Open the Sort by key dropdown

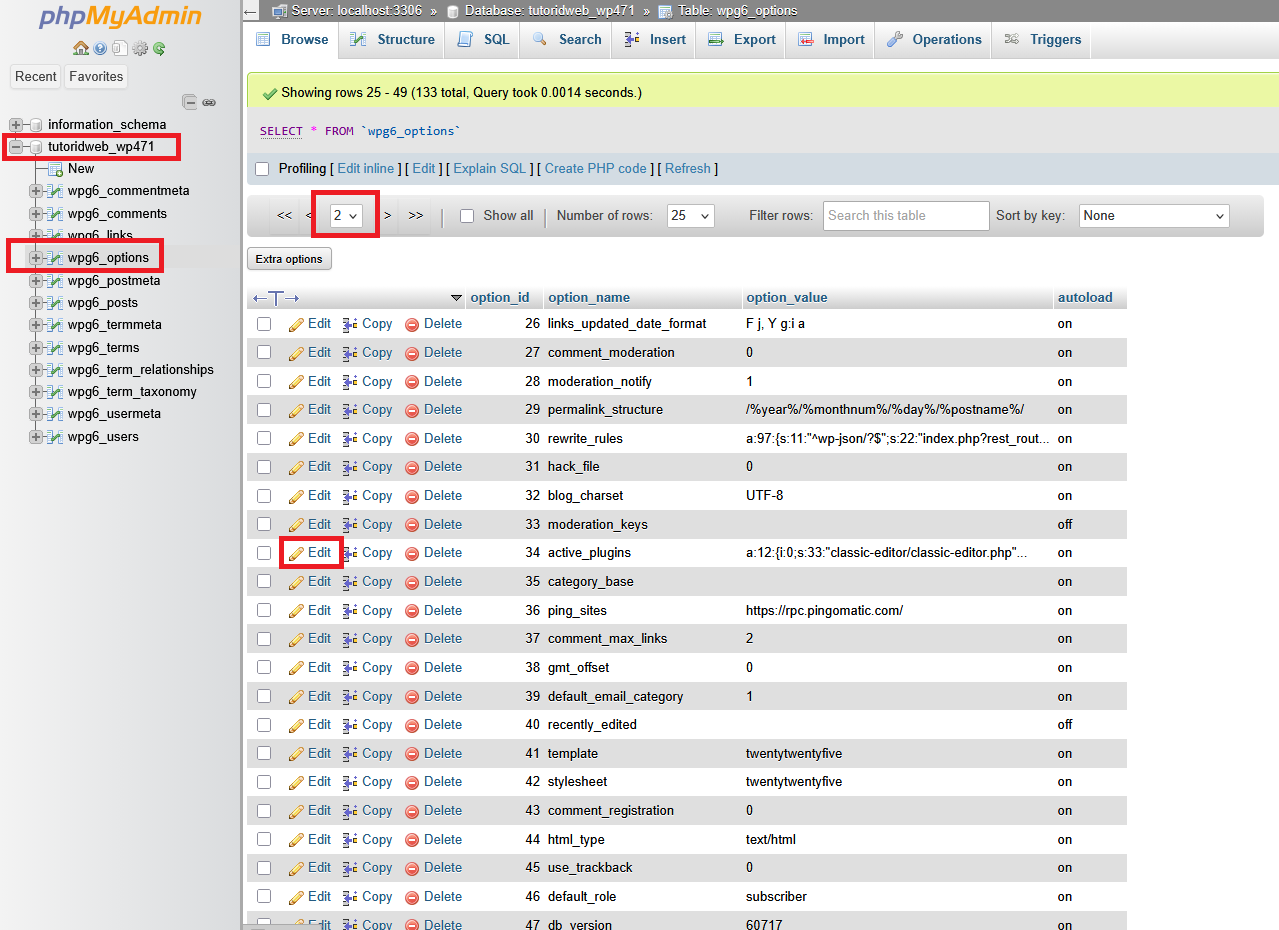pyautogui.click(x=1153, y=215)
